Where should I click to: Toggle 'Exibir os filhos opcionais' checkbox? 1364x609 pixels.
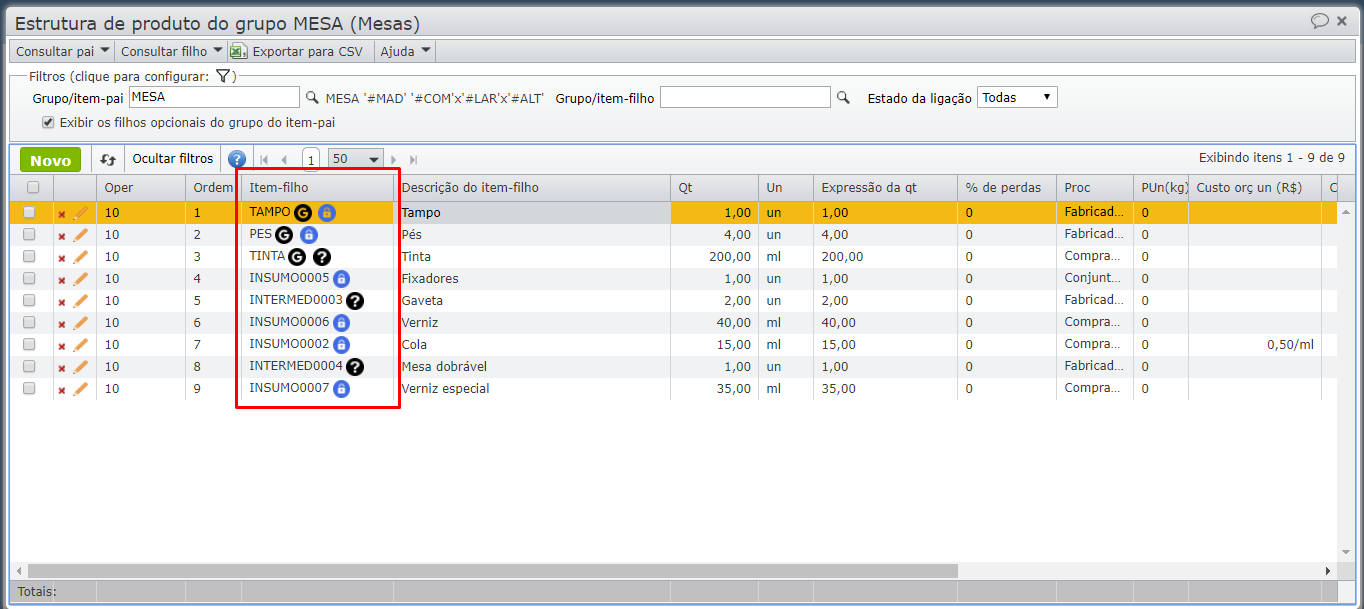tap(48, 122)
